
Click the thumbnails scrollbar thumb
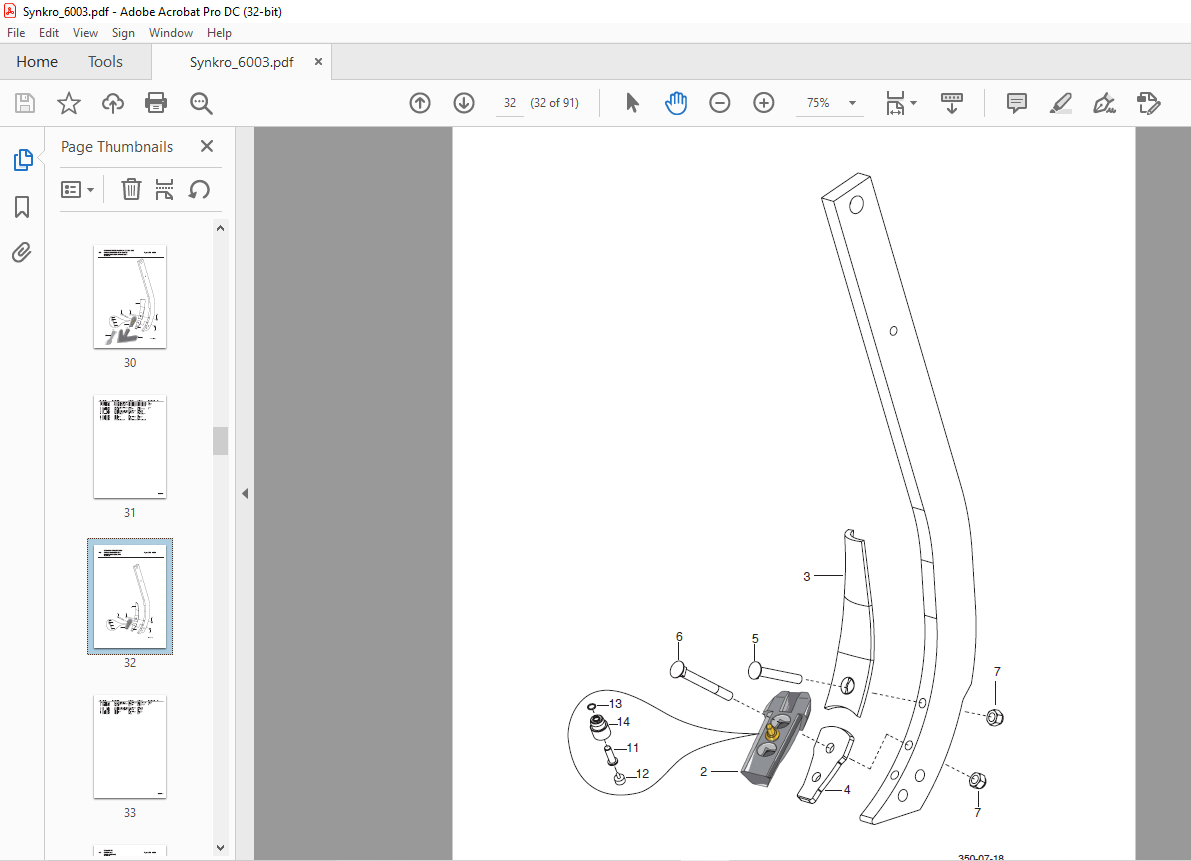coord(220,440)
